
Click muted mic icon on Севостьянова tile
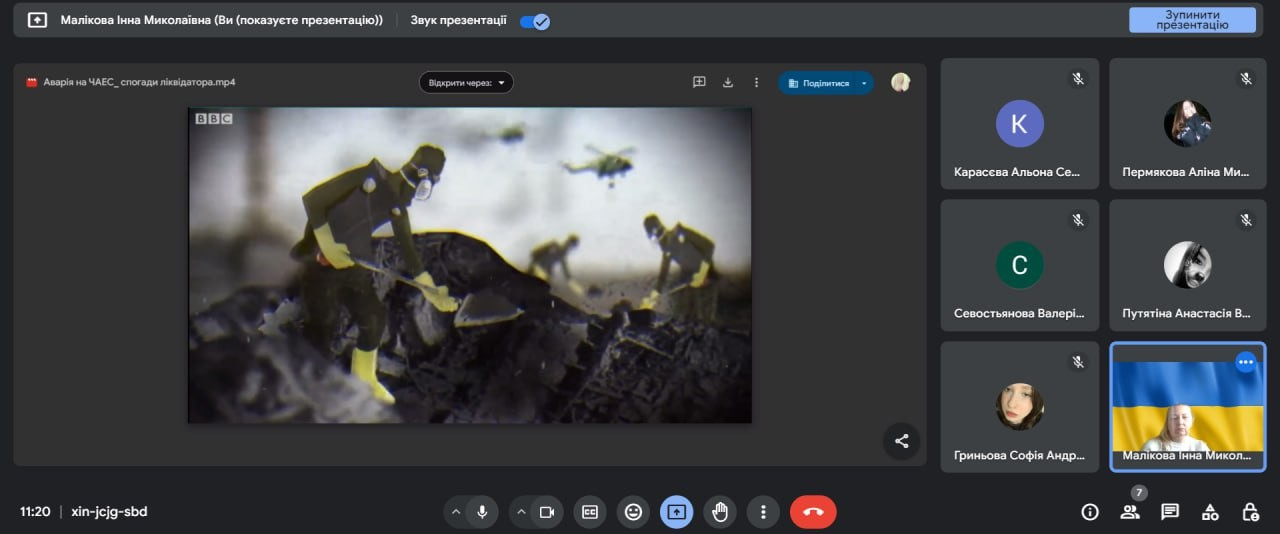point(1078,220)
